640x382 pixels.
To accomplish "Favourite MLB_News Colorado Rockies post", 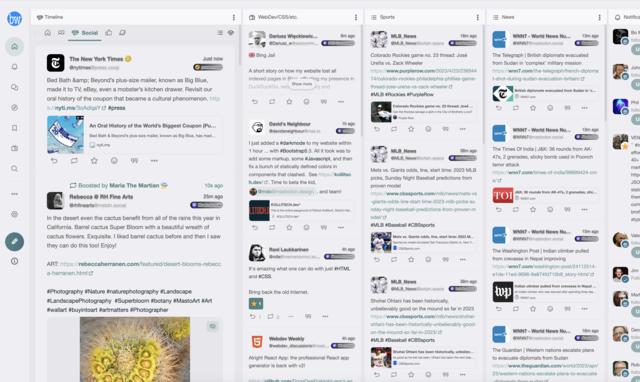I will (x=411, y=129).
